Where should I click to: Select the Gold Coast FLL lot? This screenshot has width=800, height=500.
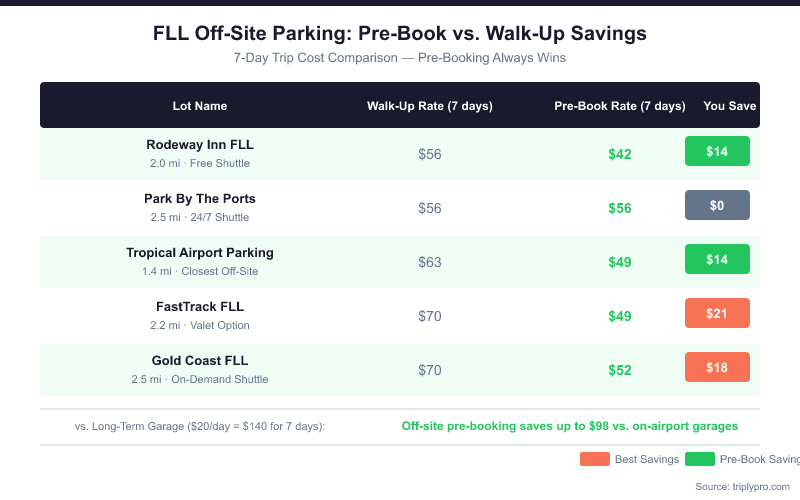(x=200, y=360)
